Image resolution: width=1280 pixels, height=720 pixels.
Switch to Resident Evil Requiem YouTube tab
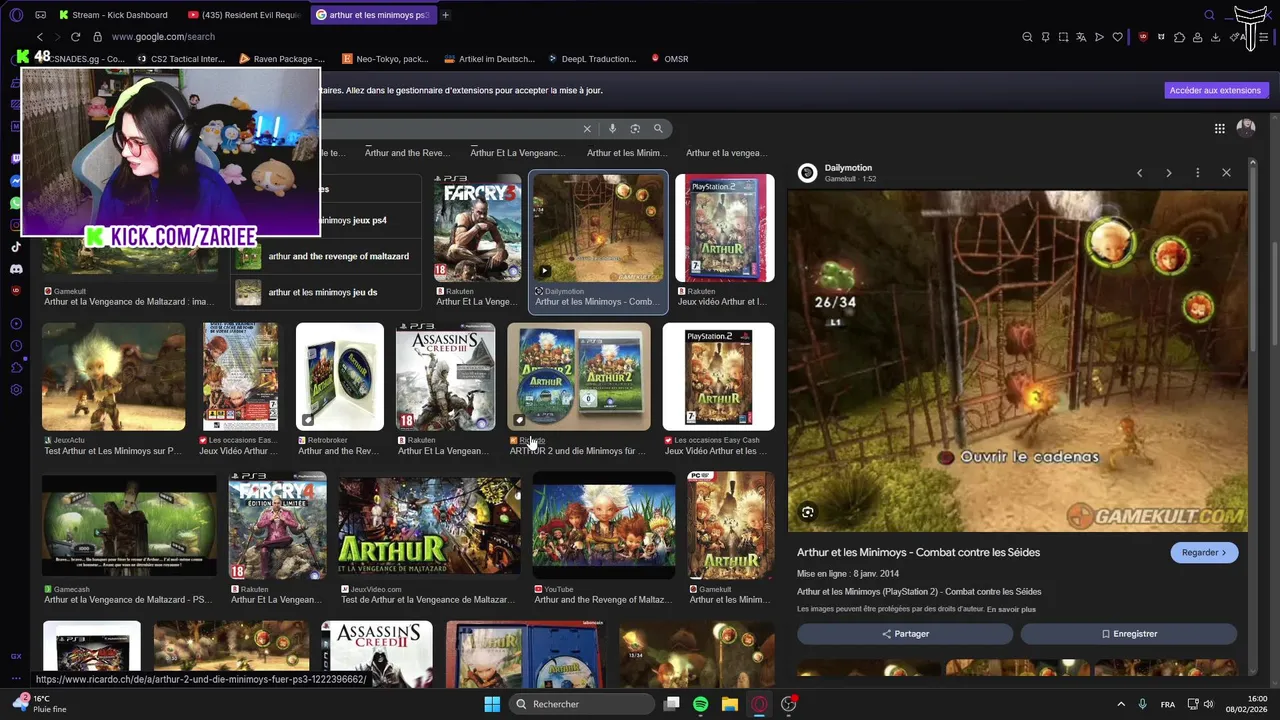[243, 15]
